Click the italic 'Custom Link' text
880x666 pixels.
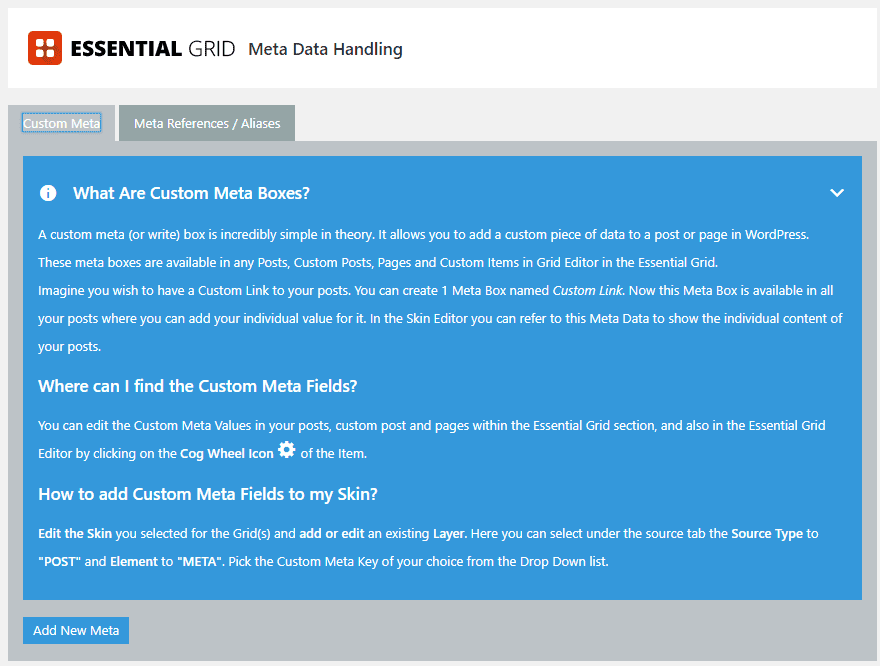pyautogui.click(x=587, y=290)
